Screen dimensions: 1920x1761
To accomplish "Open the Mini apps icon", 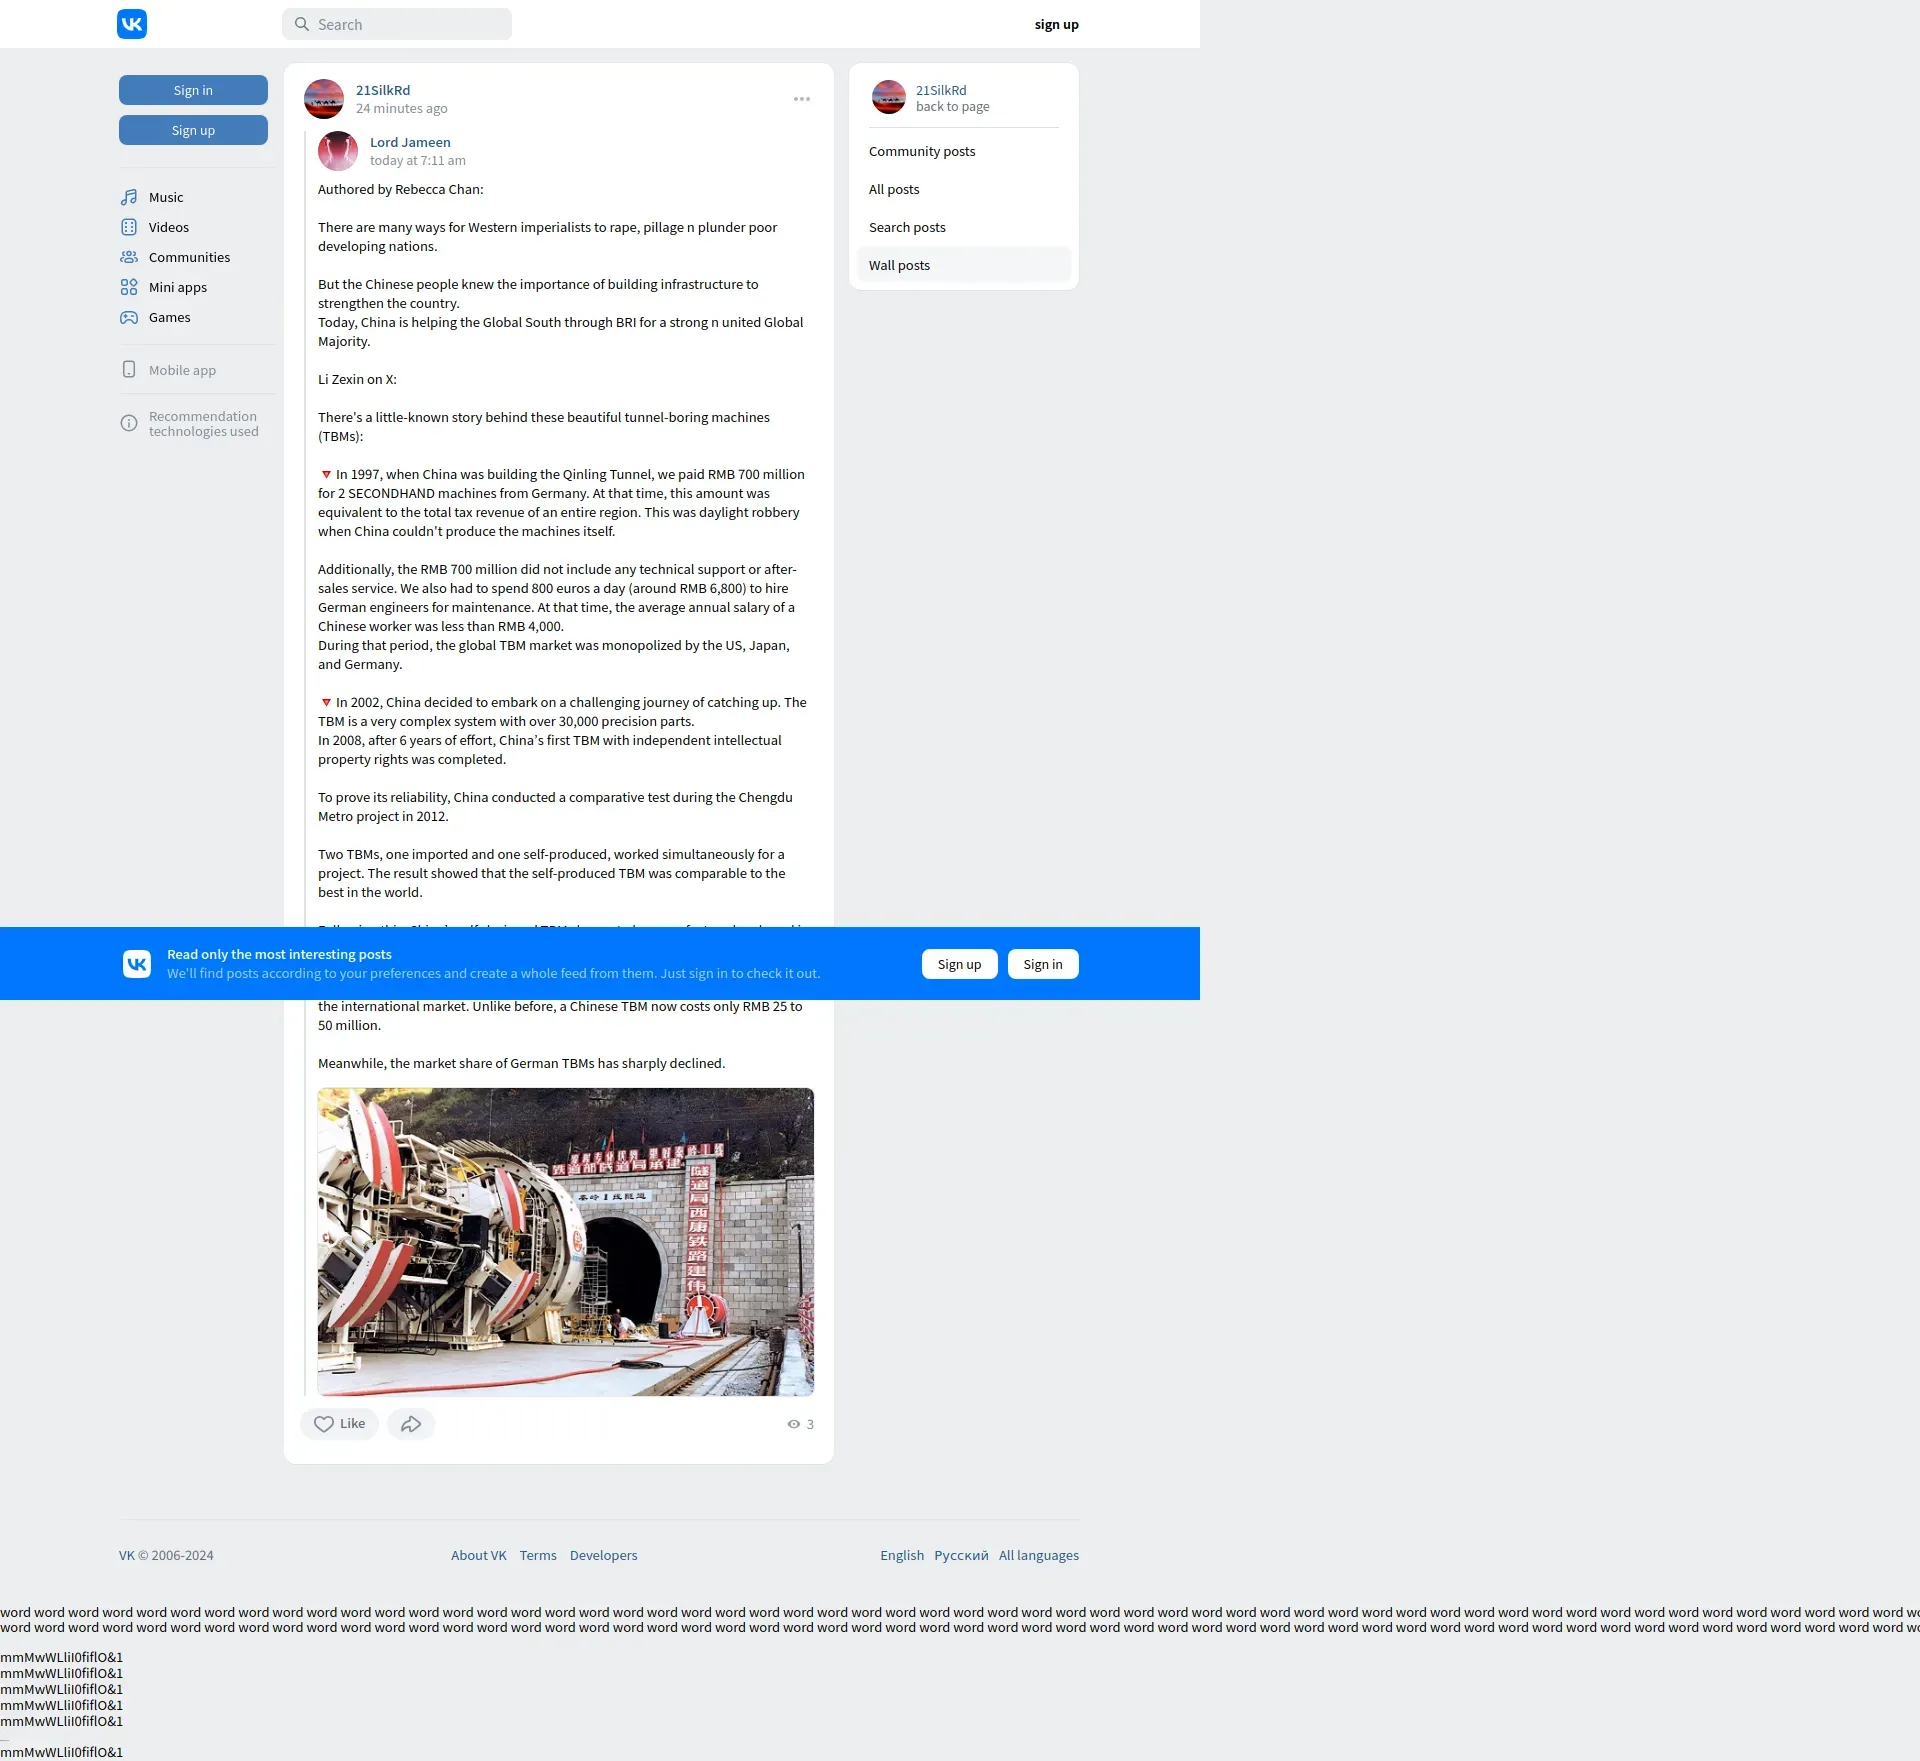I will (129, 287).
